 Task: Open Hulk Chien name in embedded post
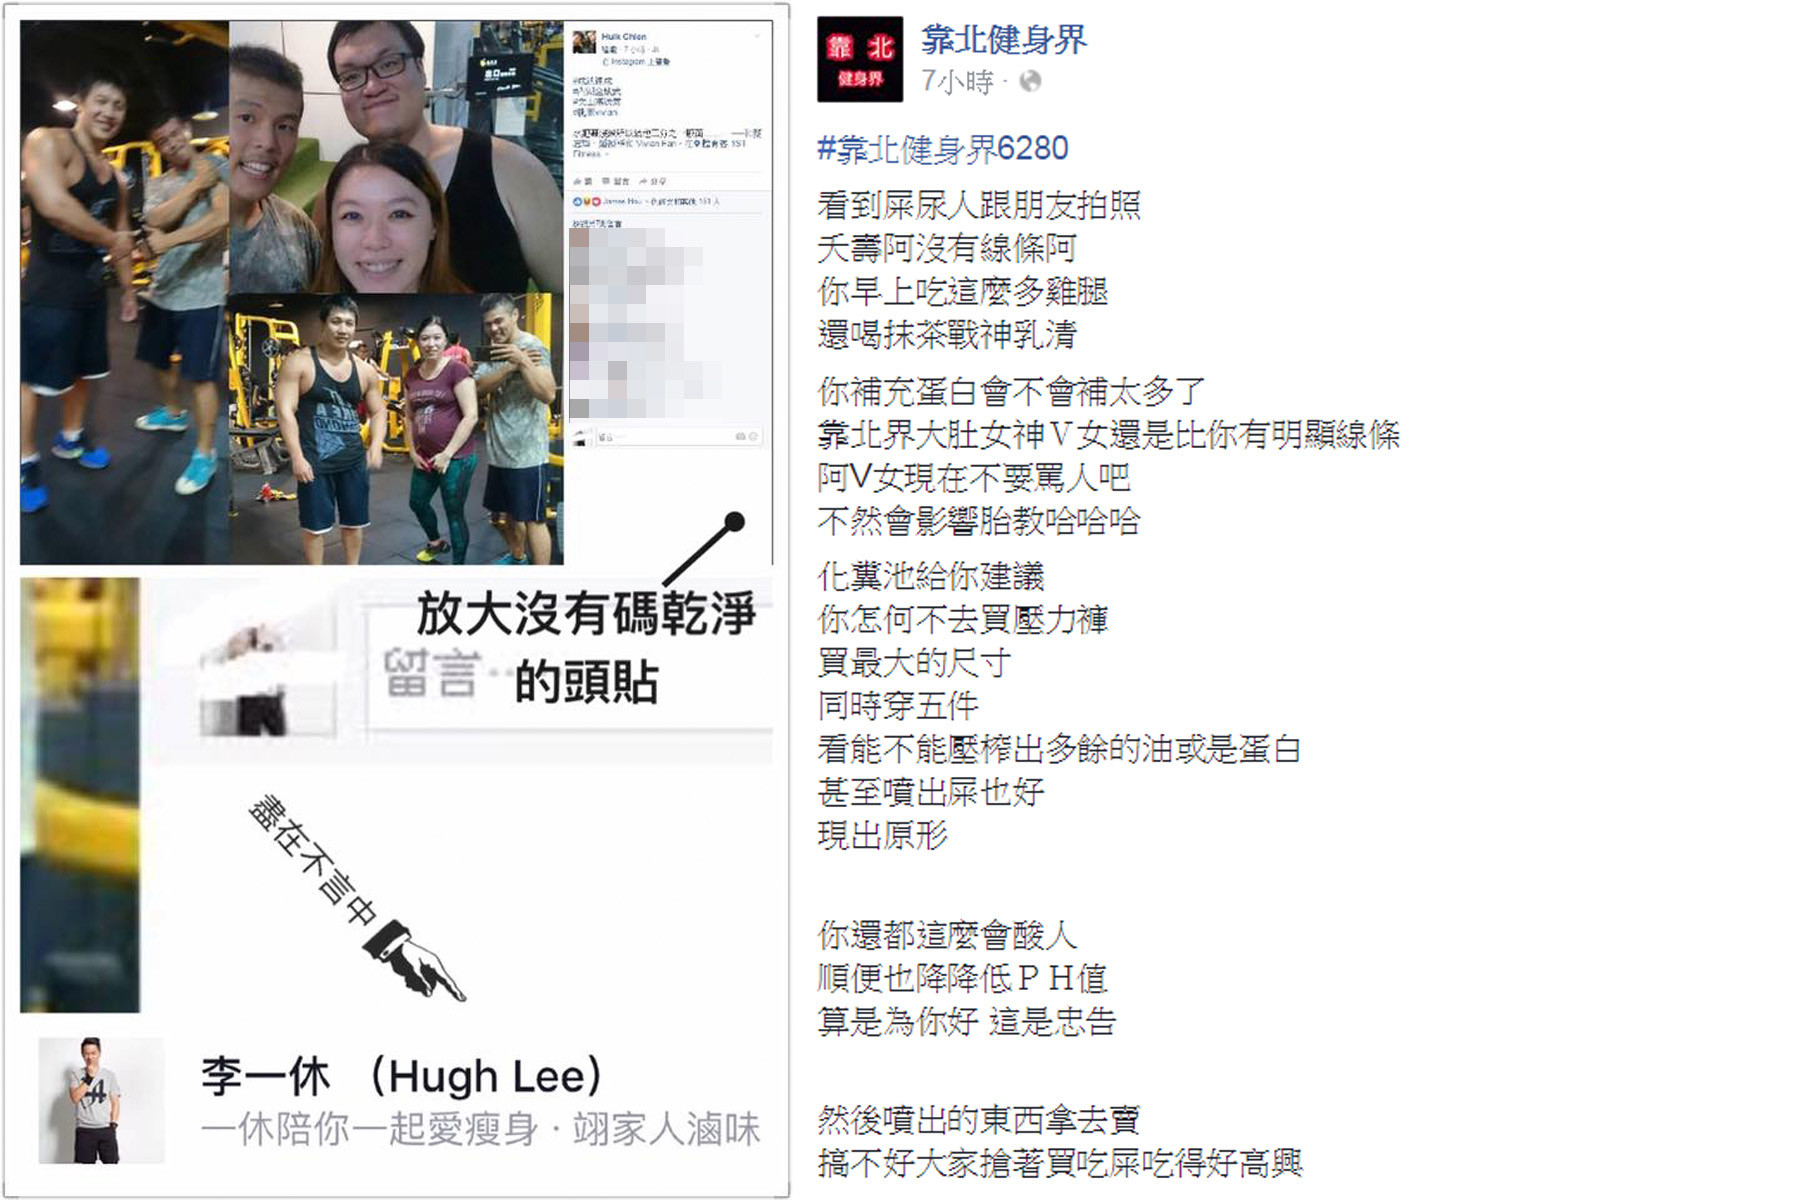pos(624,37)
